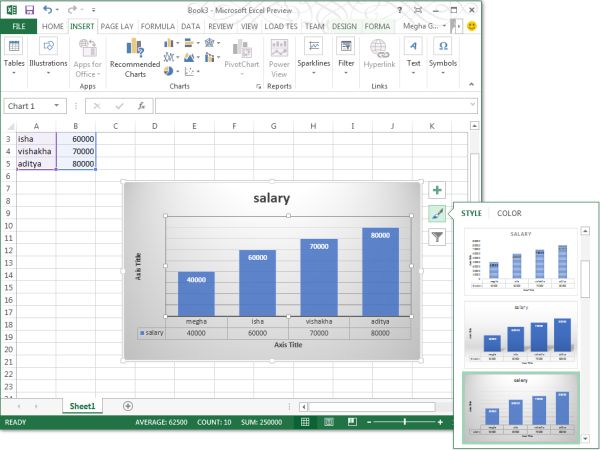Viewport: 600px width, 450px height.
Task: Select row 12 header
Action: tap(8, 251)
